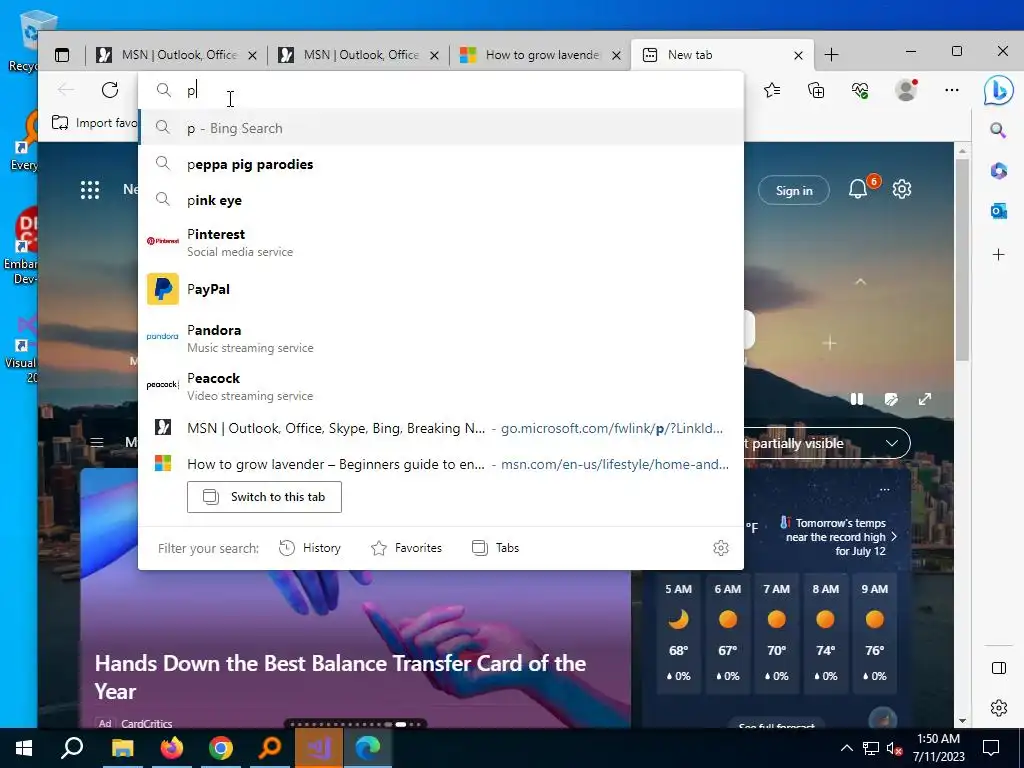Open the Action Center notification icon

coord(991,748)
